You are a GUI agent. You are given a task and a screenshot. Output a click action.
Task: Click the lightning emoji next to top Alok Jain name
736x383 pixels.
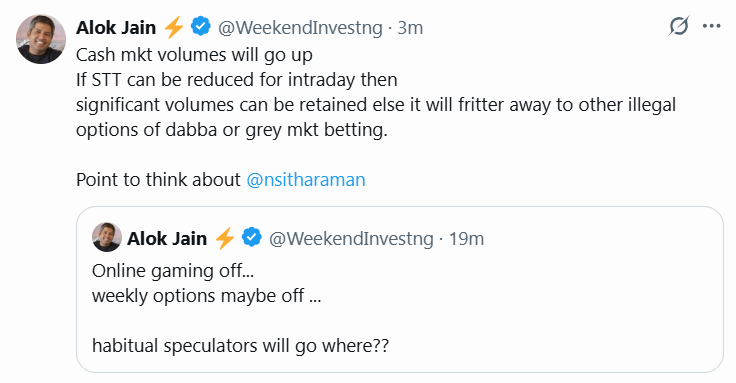click(174, 27)
